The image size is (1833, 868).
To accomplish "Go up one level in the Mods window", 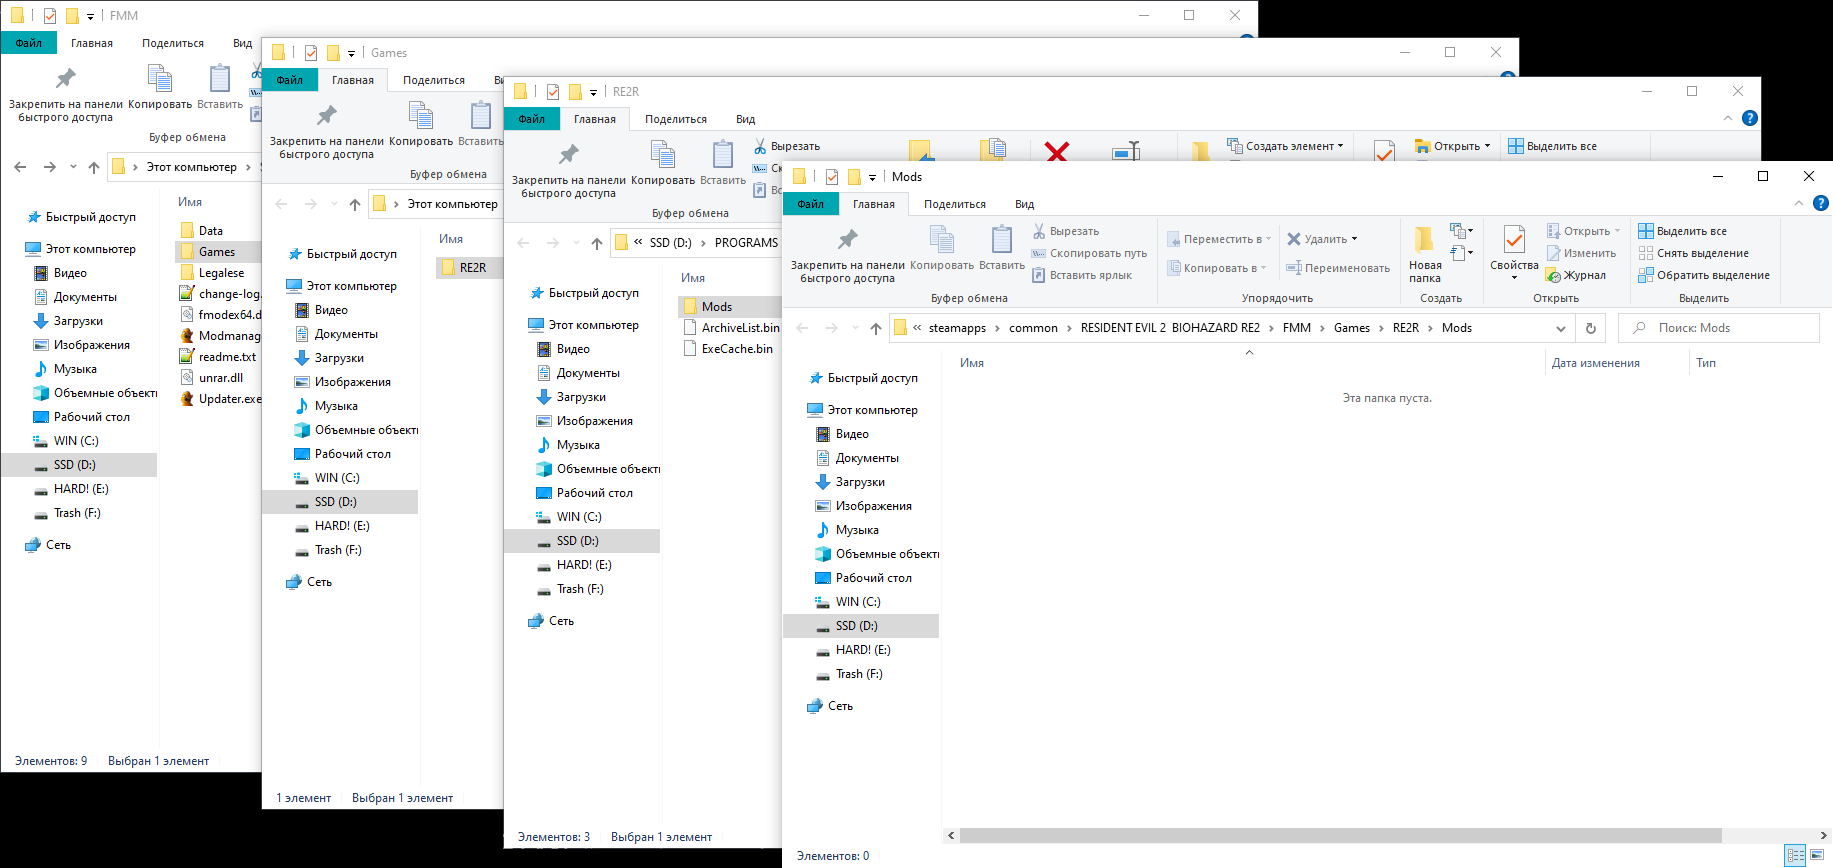I will pyautogui.click(x=876, y=328).
